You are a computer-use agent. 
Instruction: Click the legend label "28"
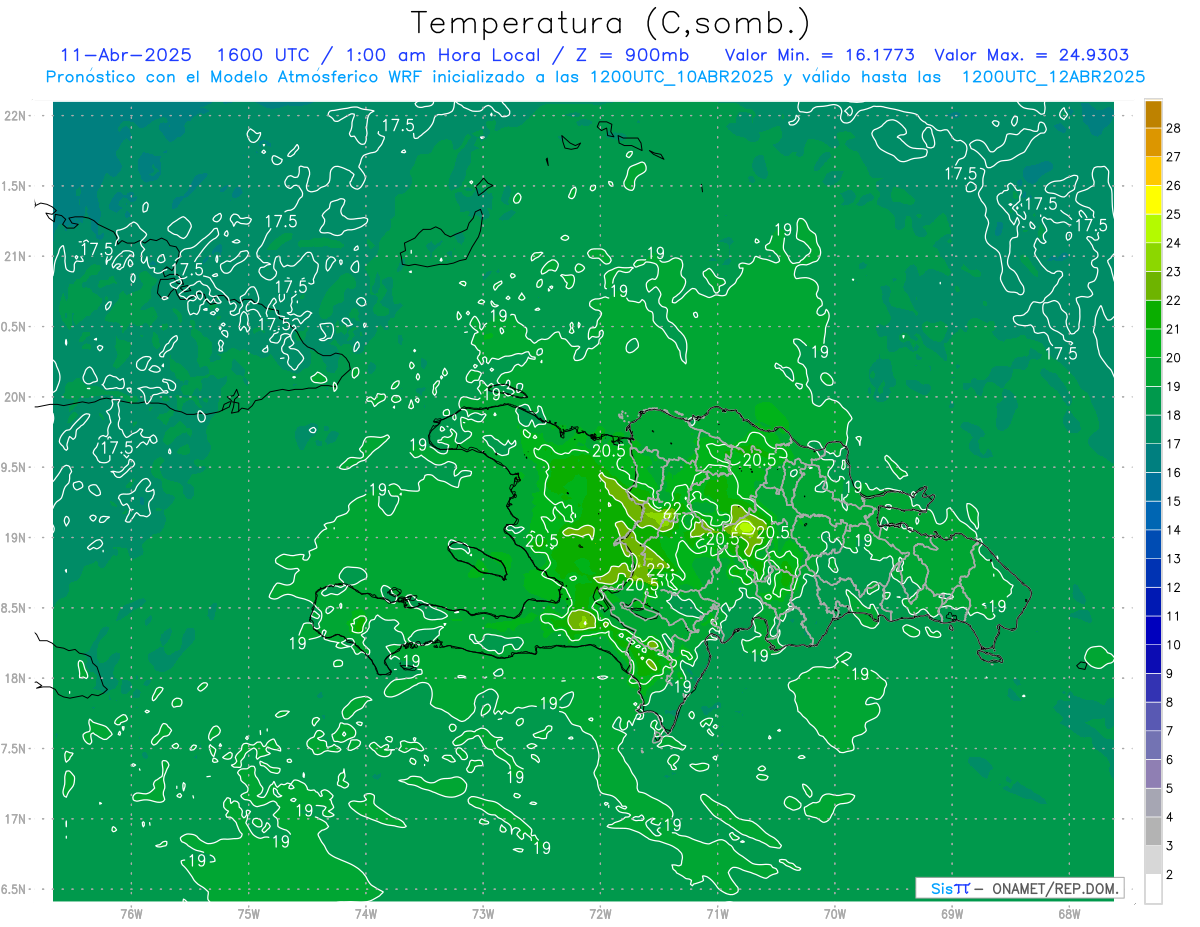(1172, 127)
